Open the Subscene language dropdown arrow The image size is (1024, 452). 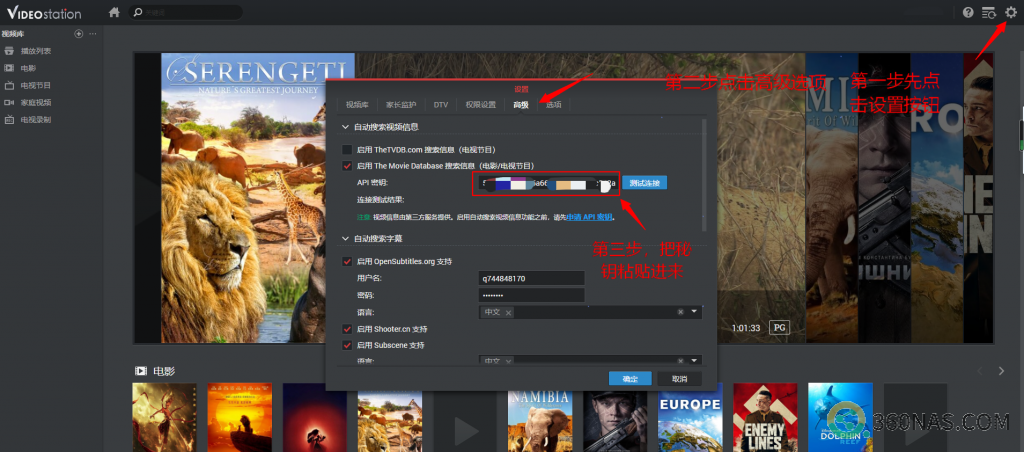pyautogui.click(x=694, y=361)
